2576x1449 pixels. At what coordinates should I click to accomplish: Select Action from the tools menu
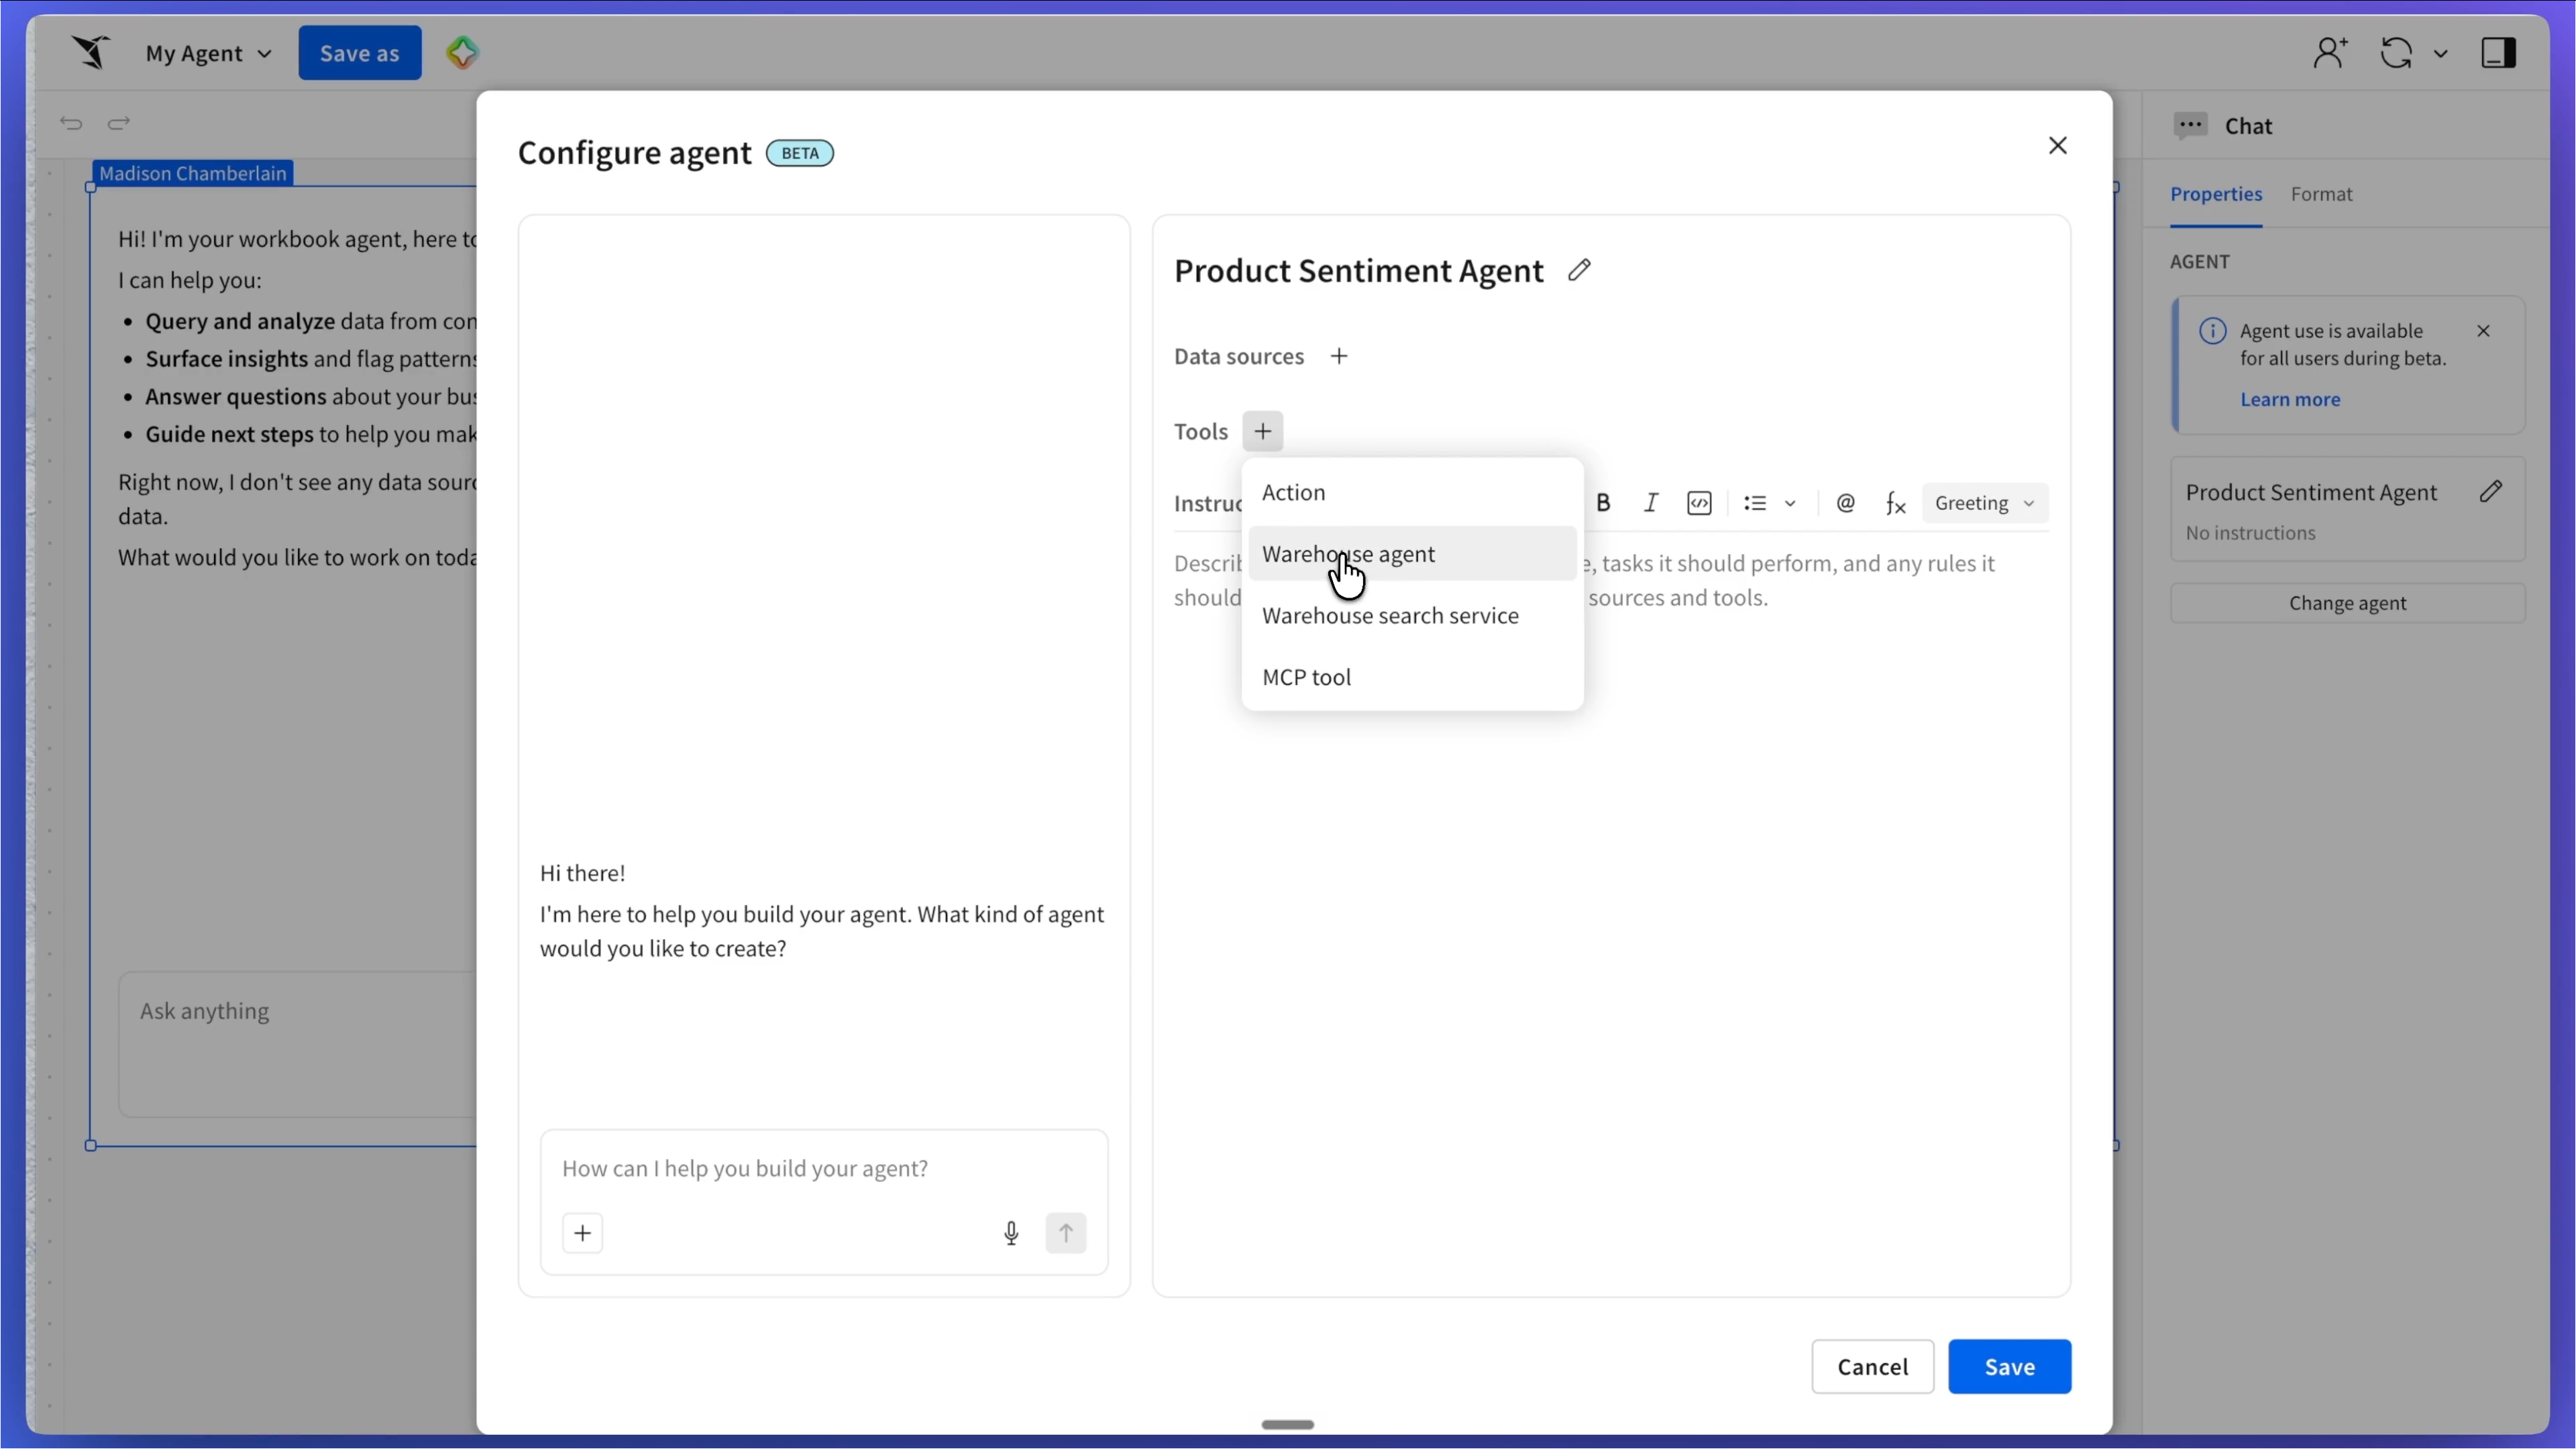(1412, 492)
